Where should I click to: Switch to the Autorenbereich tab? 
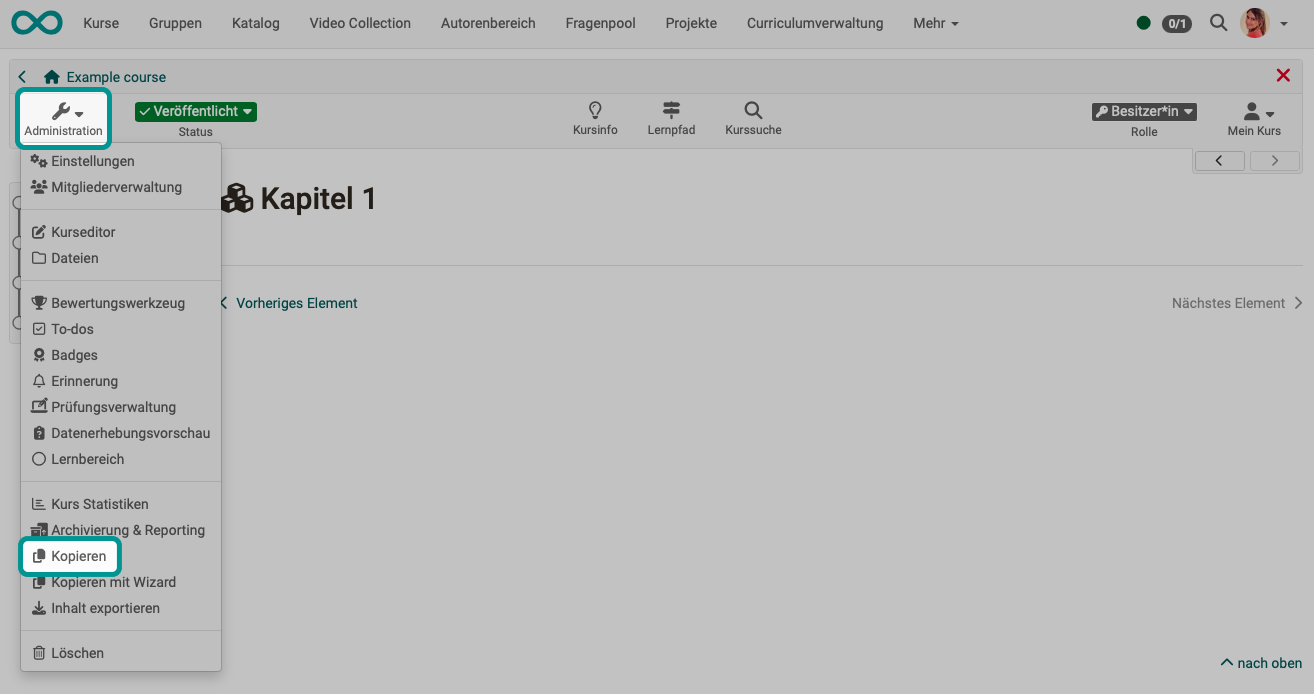pyautogui.click(x=488, y=23)
